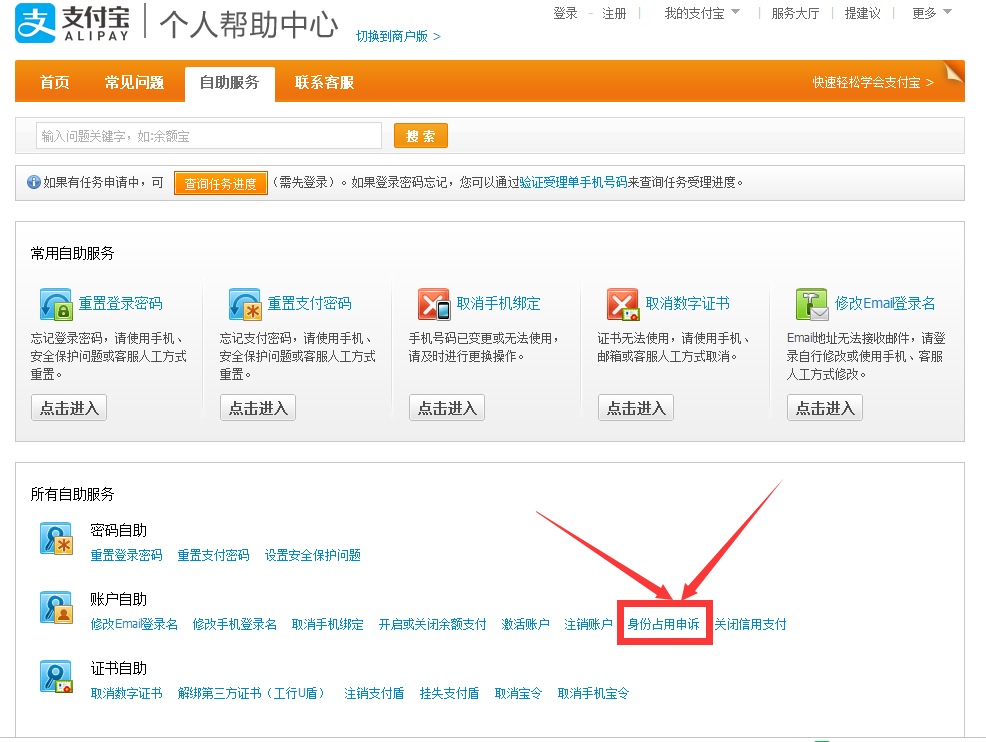The image size is (986, 742).
Task: Open the 身份占用申诉 link
Action: (x=663, y=624)
